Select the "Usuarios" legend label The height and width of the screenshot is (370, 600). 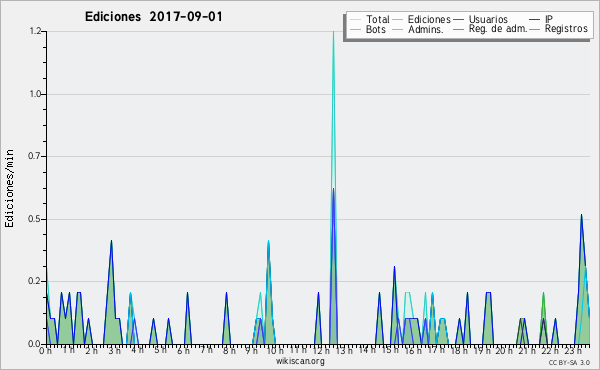pyautogui.click(x=488, y=19)
